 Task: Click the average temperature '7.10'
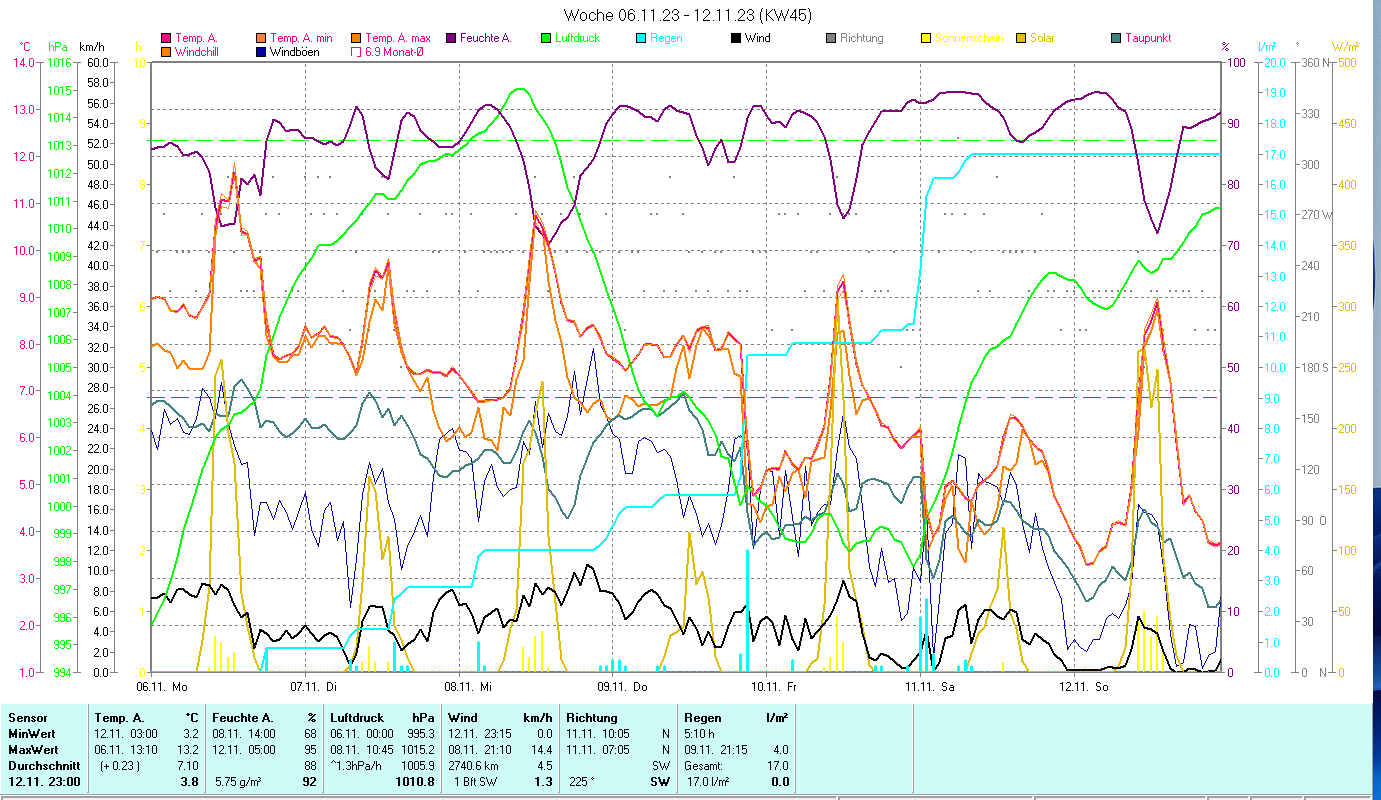click(190, 765)
